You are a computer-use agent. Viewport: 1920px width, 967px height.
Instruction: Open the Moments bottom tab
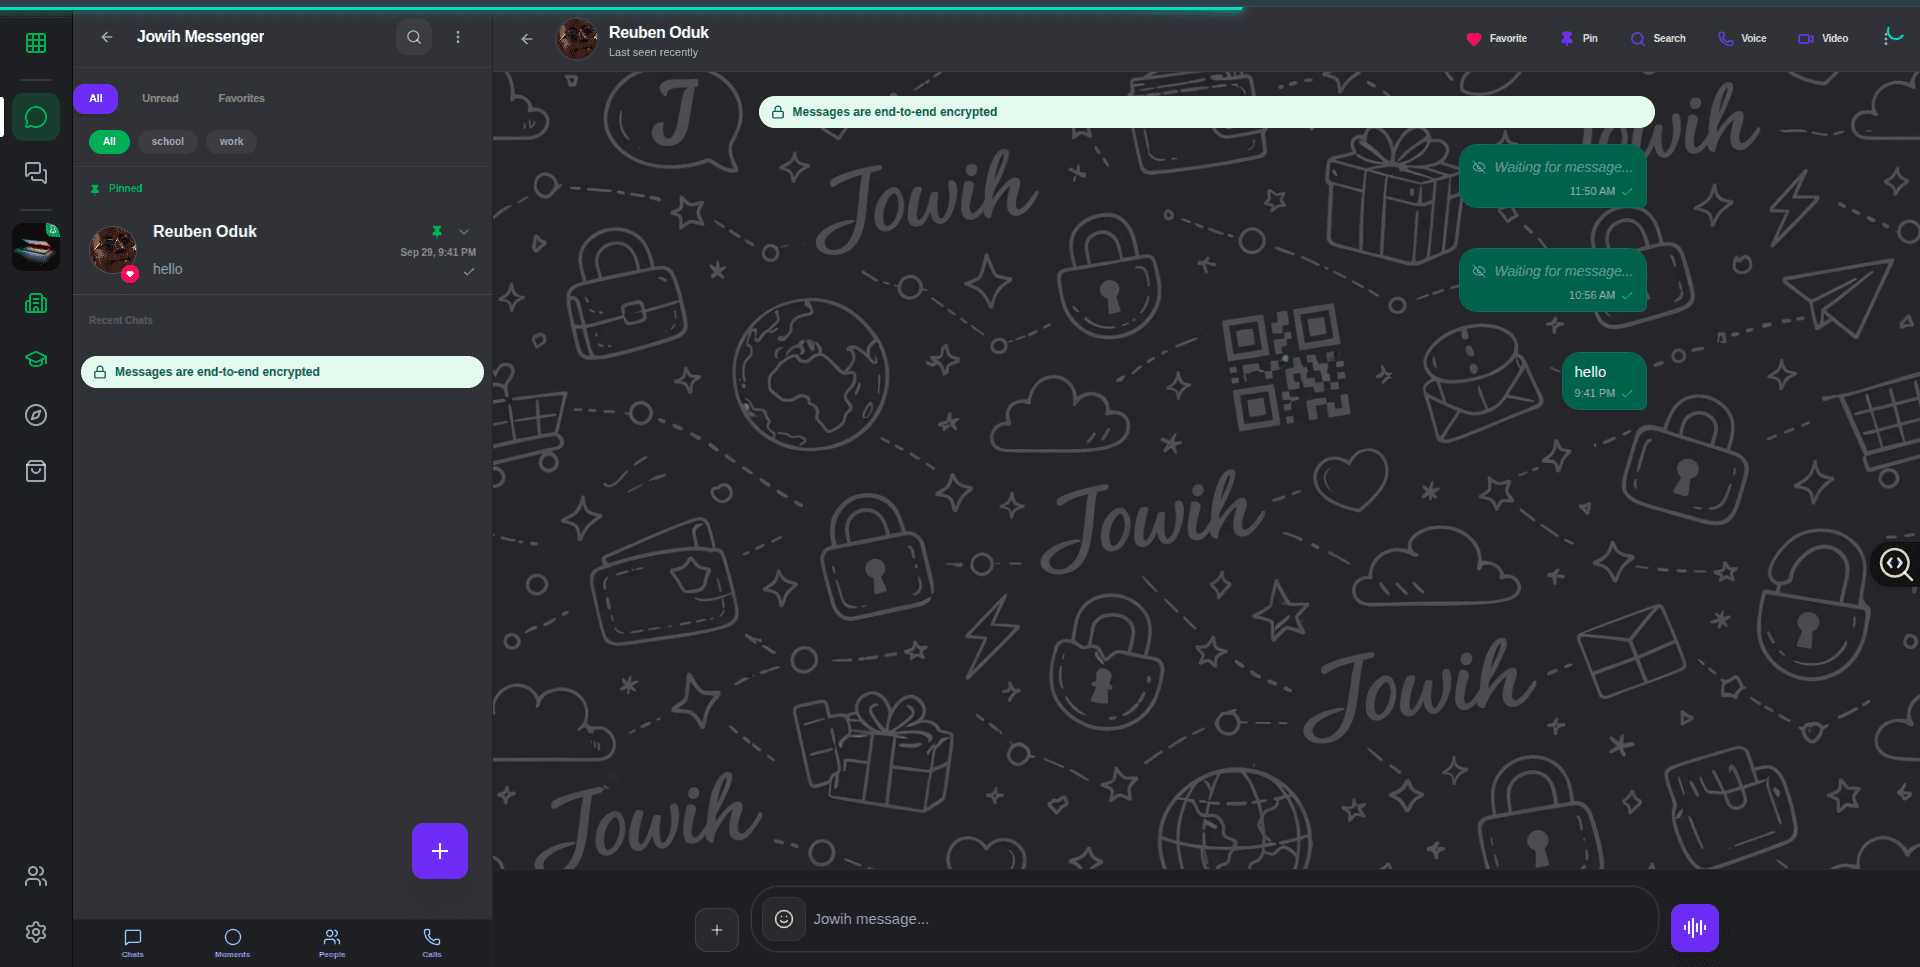233,943
